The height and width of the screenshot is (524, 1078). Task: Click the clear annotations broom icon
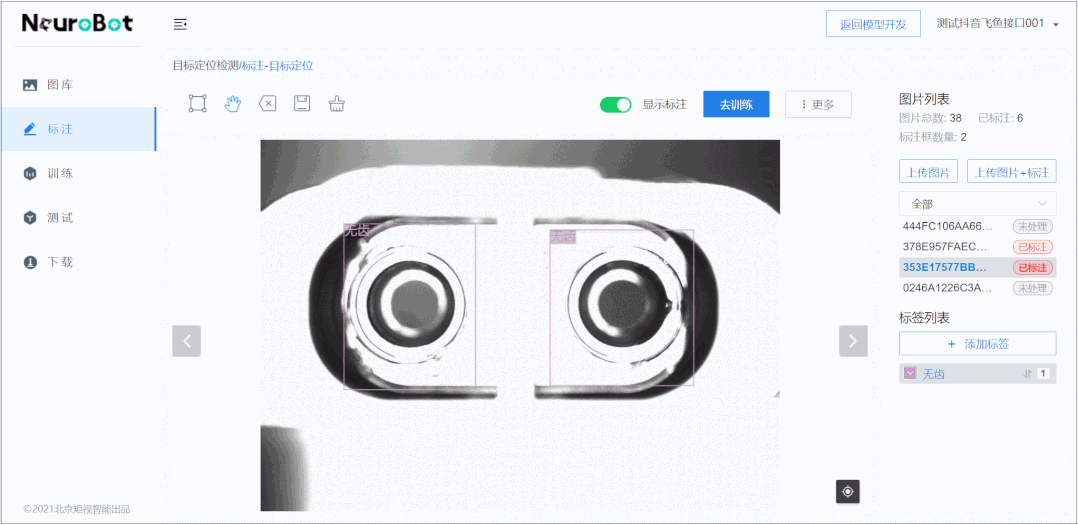(x=337, y=104)
